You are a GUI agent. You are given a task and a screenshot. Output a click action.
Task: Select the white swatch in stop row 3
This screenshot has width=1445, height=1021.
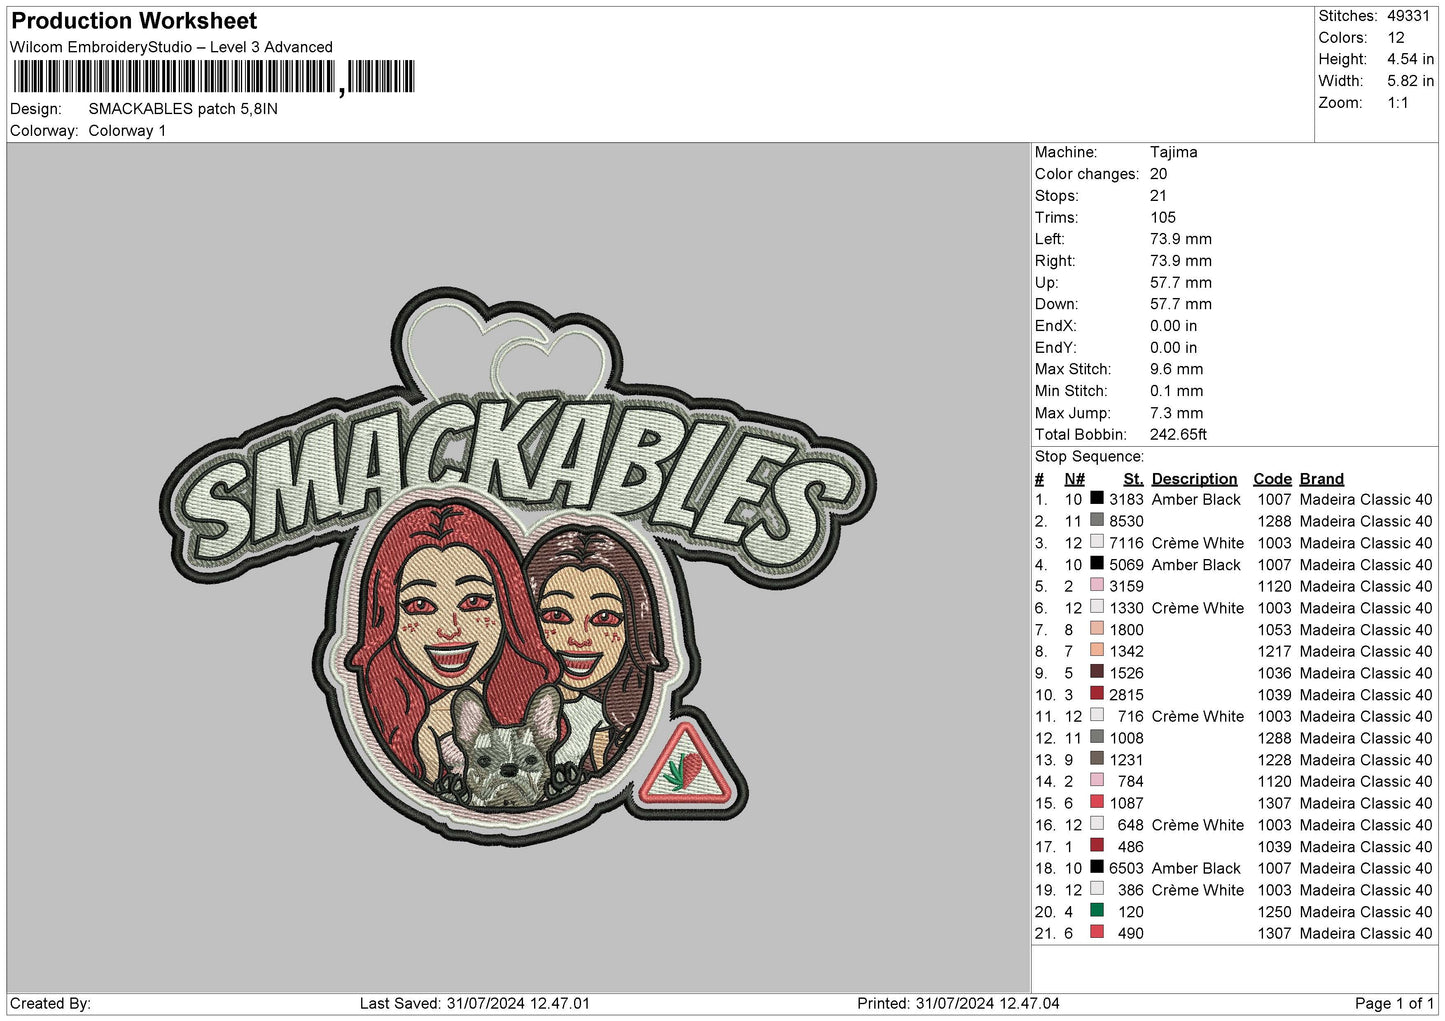tap(1097, 542)
